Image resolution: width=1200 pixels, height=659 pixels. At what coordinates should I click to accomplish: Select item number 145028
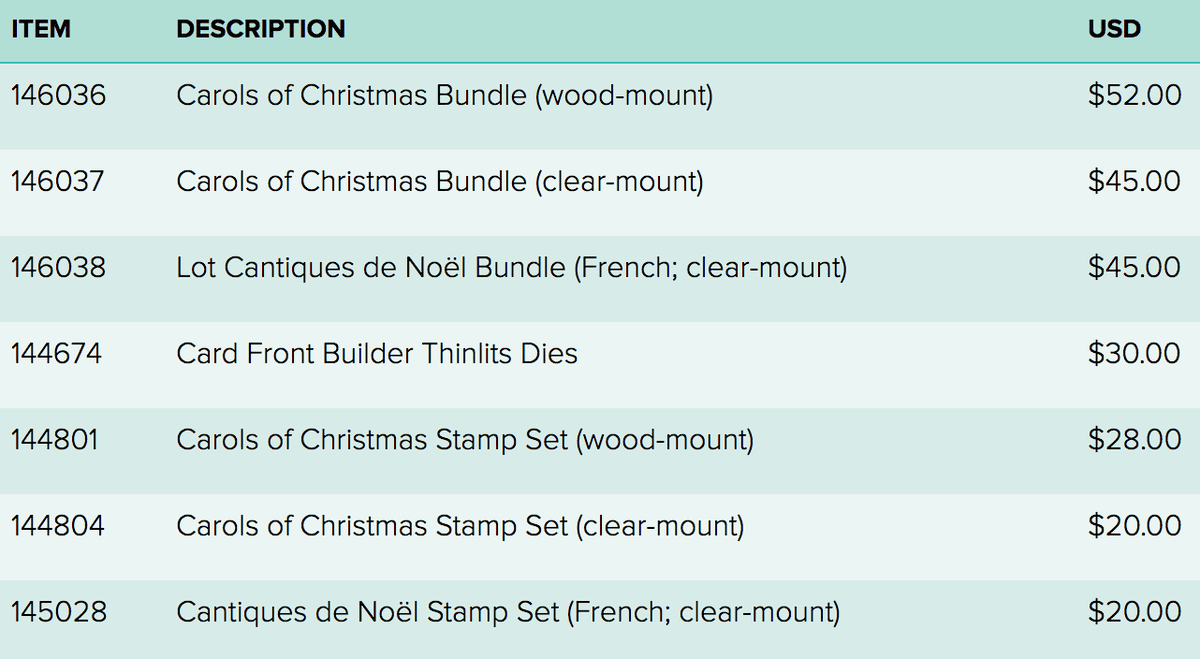(58, 612)
